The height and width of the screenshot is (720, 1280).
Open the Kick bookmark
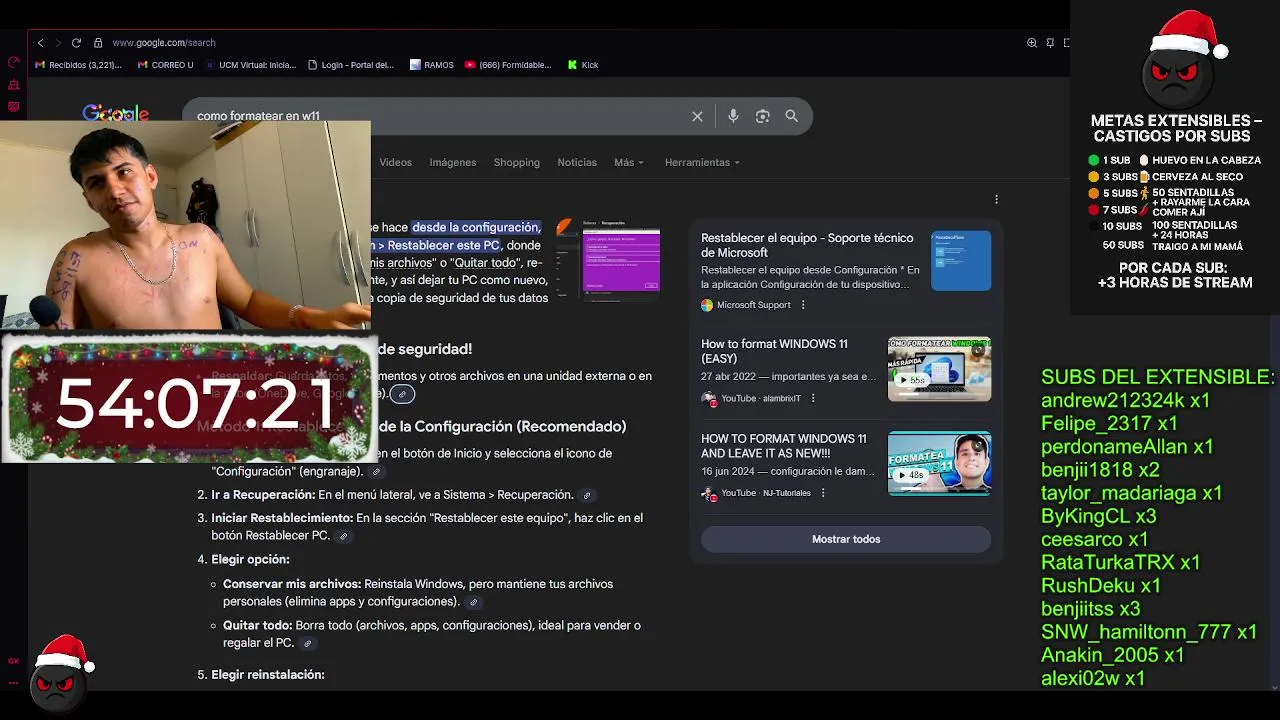[582, 65]
